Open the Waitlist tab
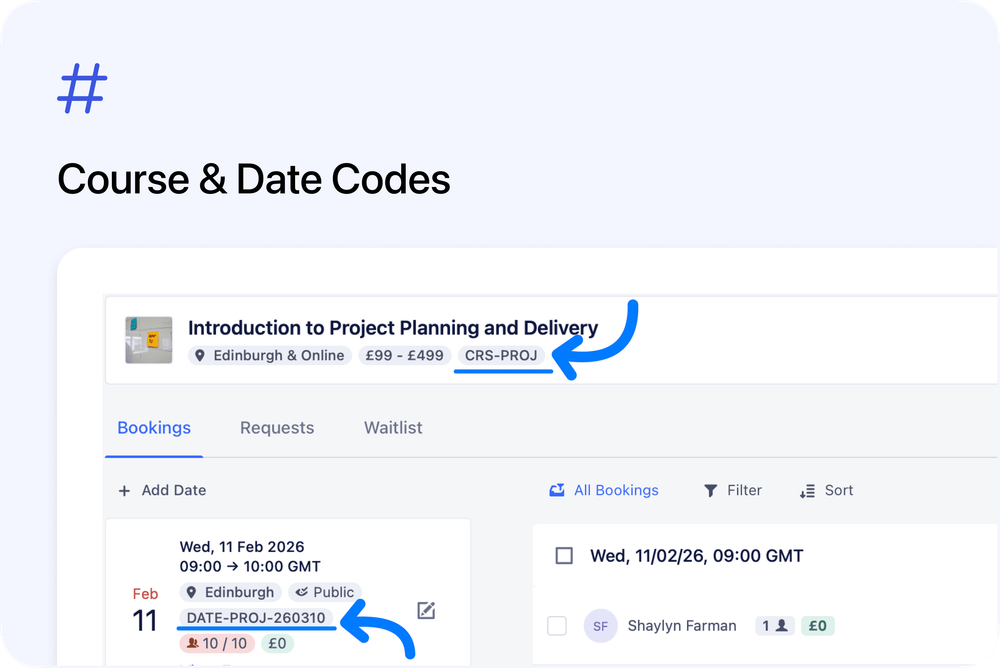The width and height of the screenshot is (1000, 668). point(393,427)
